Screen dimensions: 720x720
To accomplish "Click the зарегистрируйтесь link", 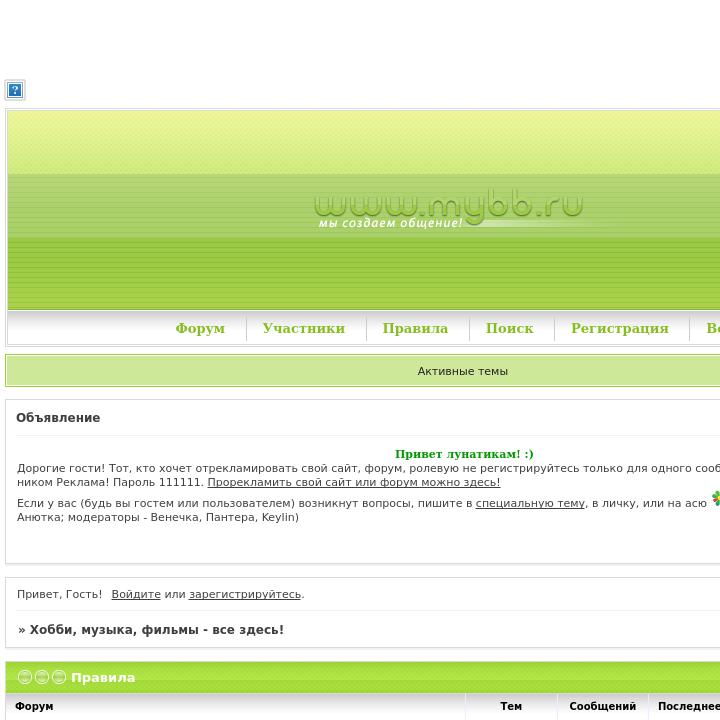I will 245,594.
